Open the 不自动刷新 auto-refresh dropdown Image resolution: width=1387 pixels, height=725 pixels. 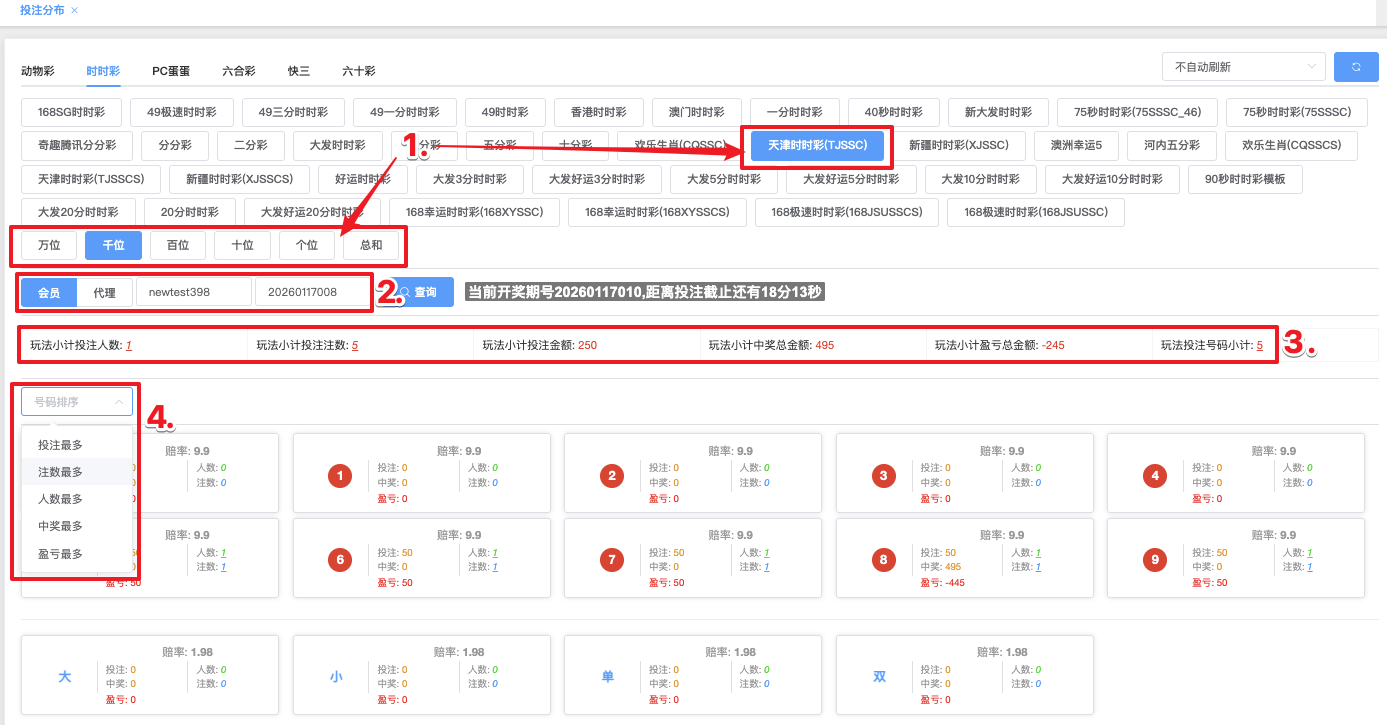(x=1243, y=67)
